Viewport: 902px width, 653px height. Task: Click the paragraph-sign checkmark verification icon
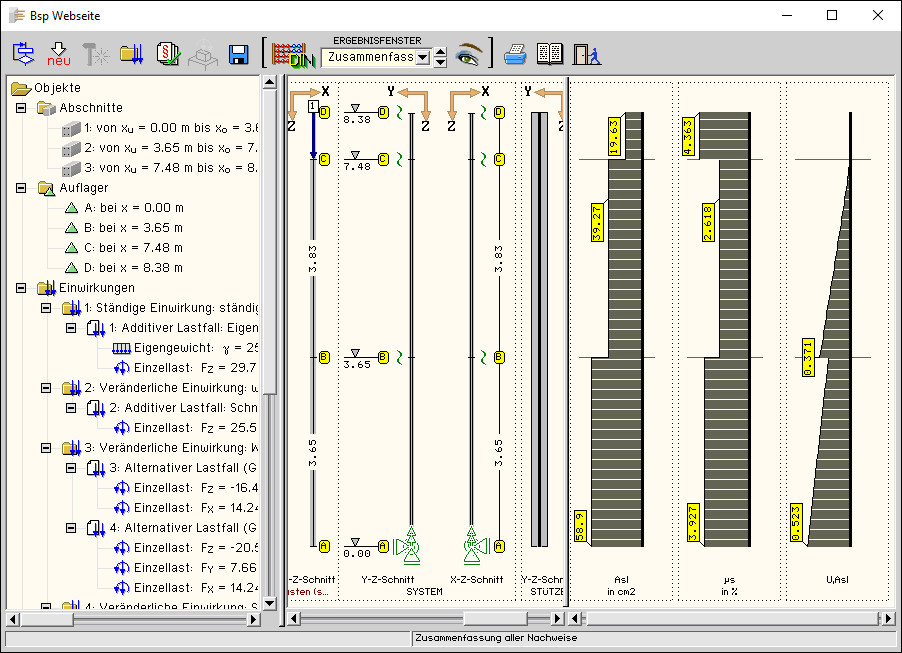tap(168, 54)
